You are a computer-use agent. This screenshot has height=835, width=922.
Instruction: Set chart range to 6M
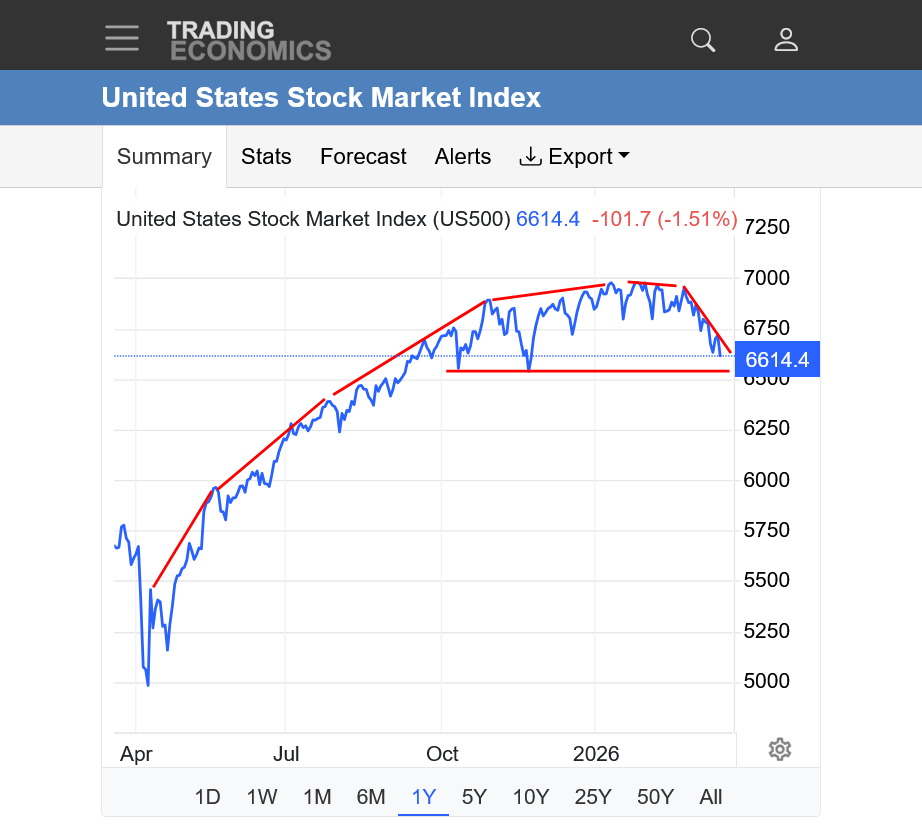pos(371,797)
